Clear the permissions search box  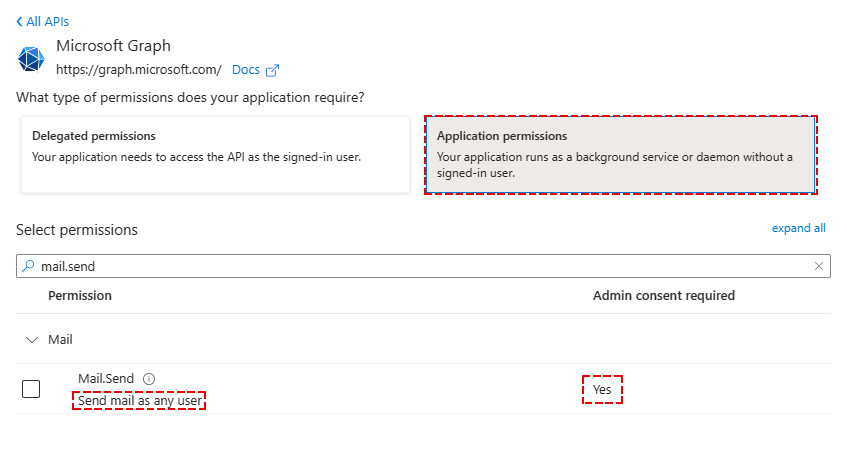[819, 266]
